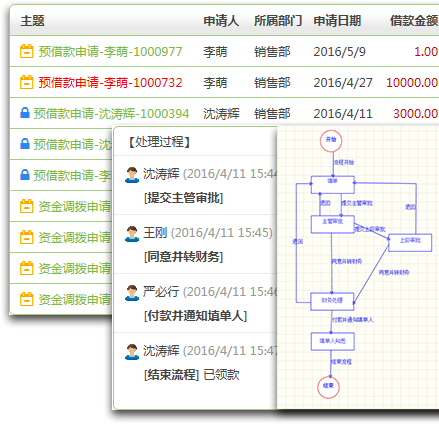439x424 pixels.
Task: Click the 借款金额 column header
Action: click(414, 21)
